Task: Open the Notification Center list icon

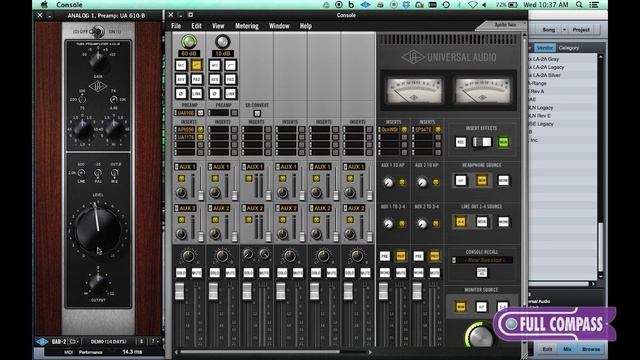Action: [x=595, y=4]
